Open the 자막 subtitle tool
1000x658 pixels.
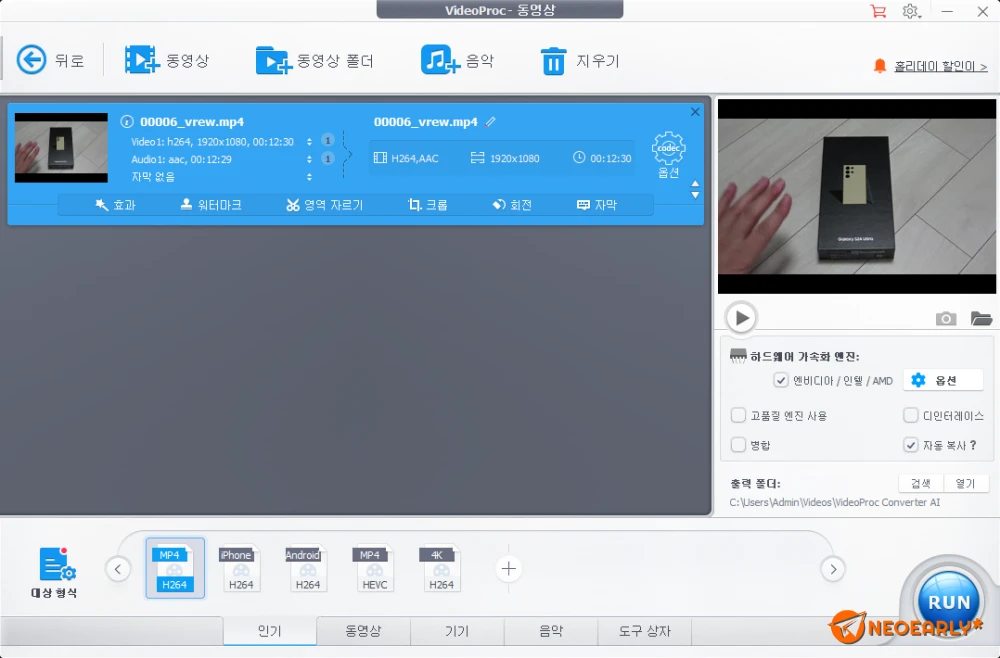597,205
